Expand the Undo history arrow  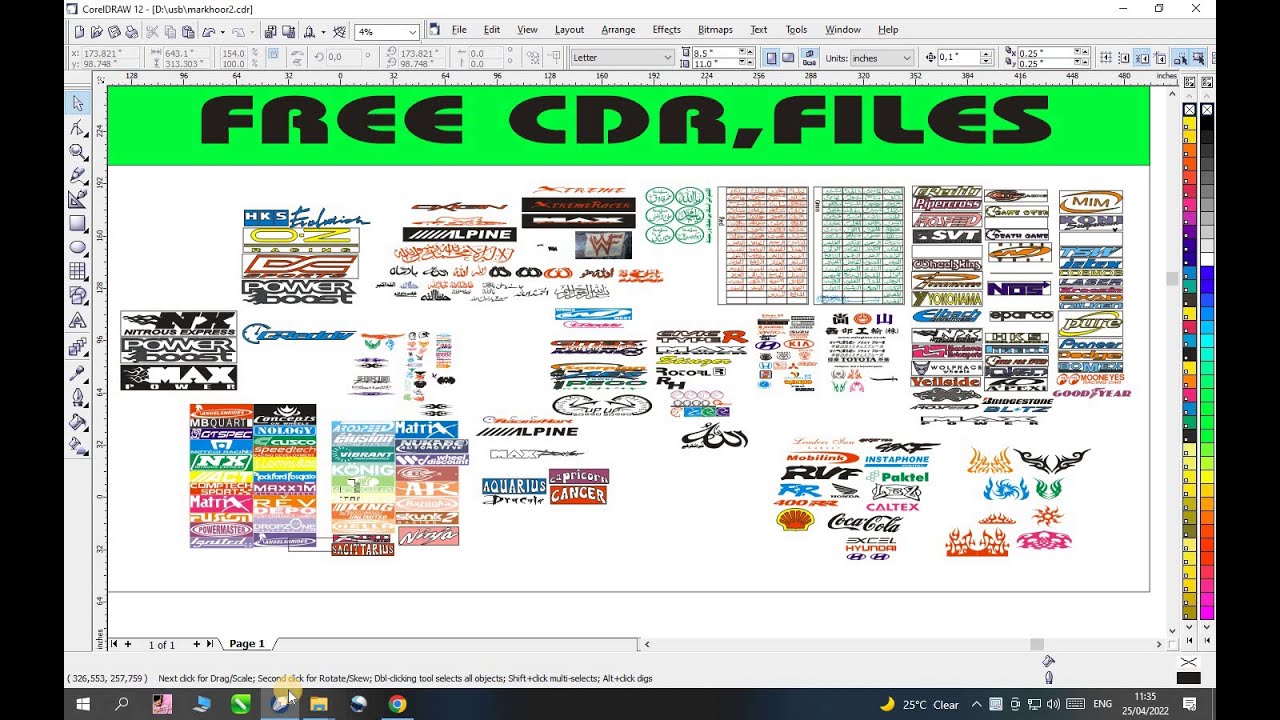(222, 31)
